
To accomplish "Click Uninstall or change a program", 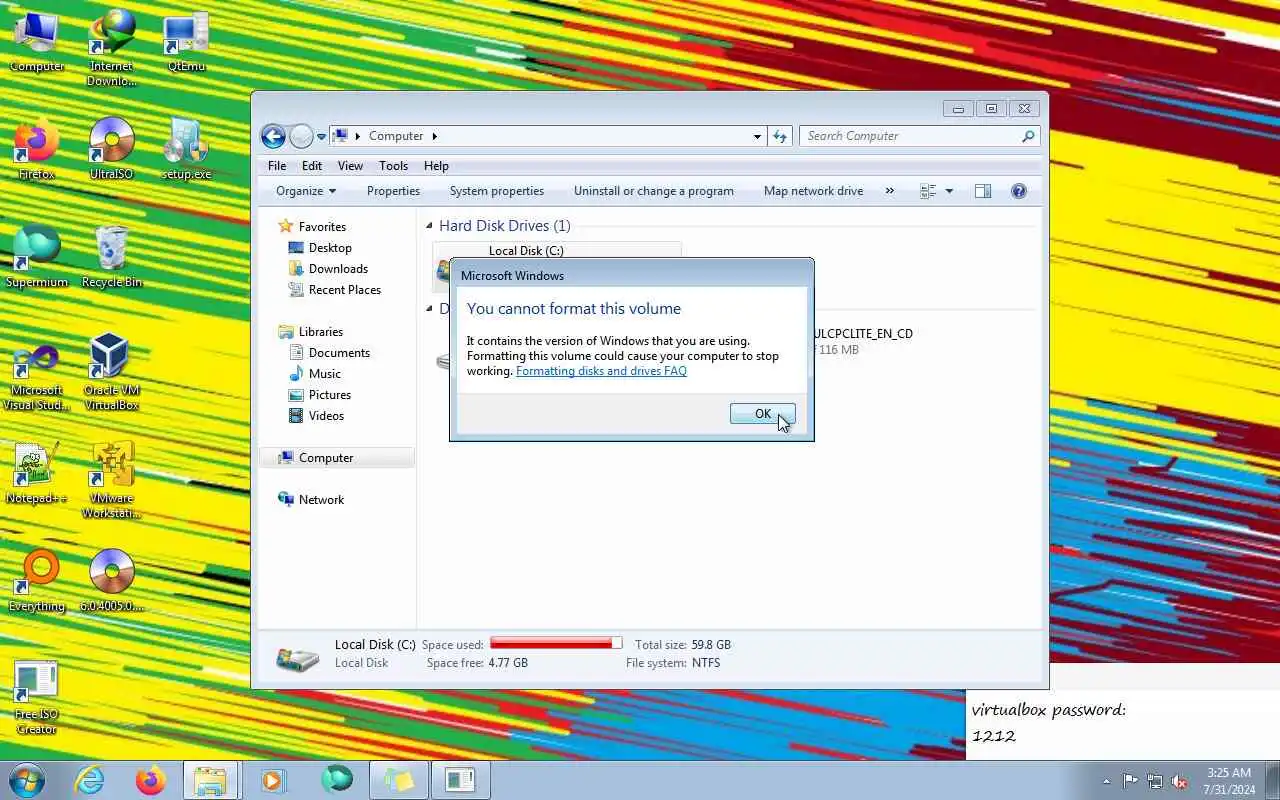I will pyautogui.click(x=654, y=191).
